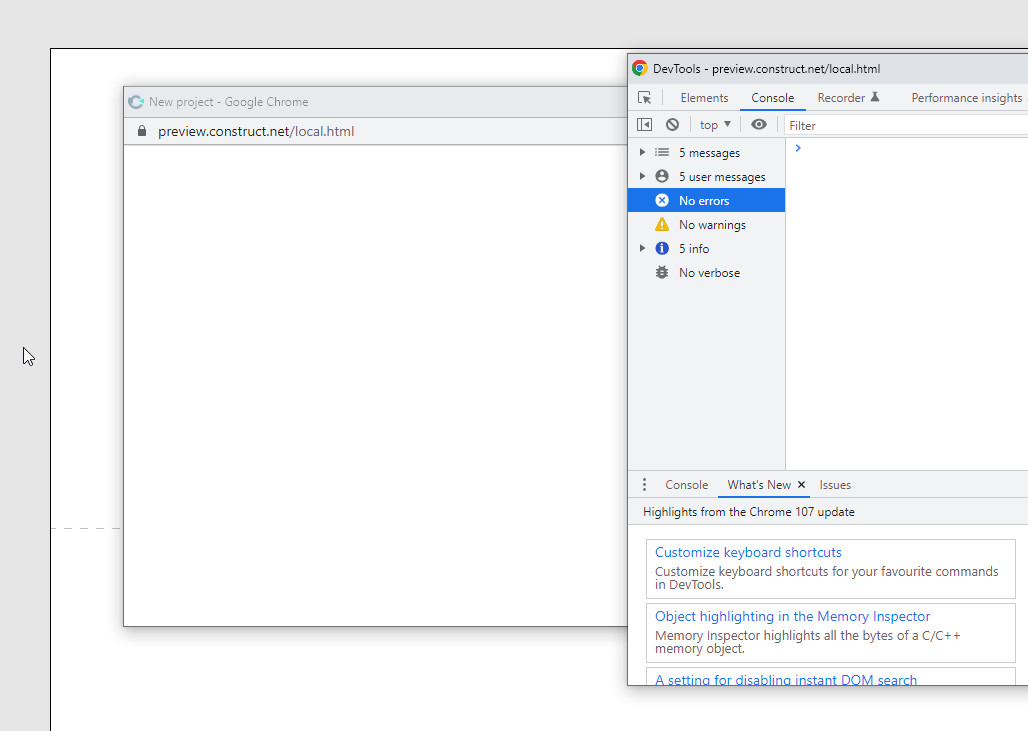Expand the 5 messages group

(x=641, y=152)
